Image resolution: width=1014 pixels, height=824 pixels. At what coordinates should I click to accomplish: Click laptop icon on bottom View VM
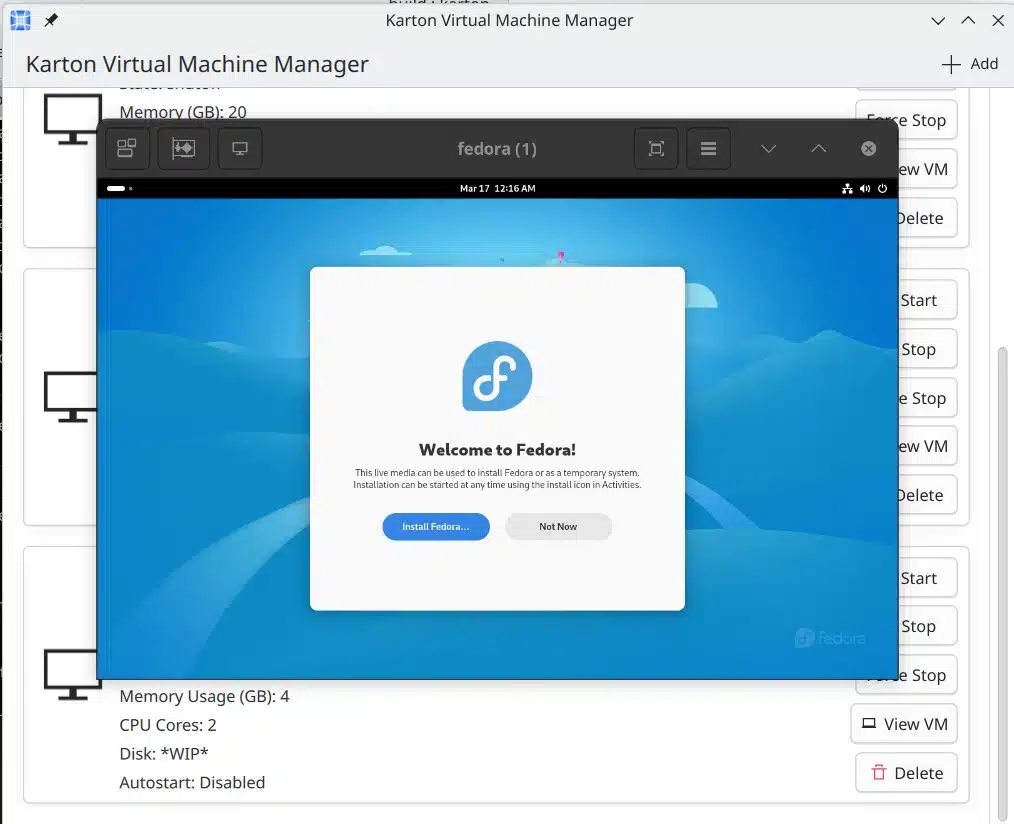click(869, 723)
